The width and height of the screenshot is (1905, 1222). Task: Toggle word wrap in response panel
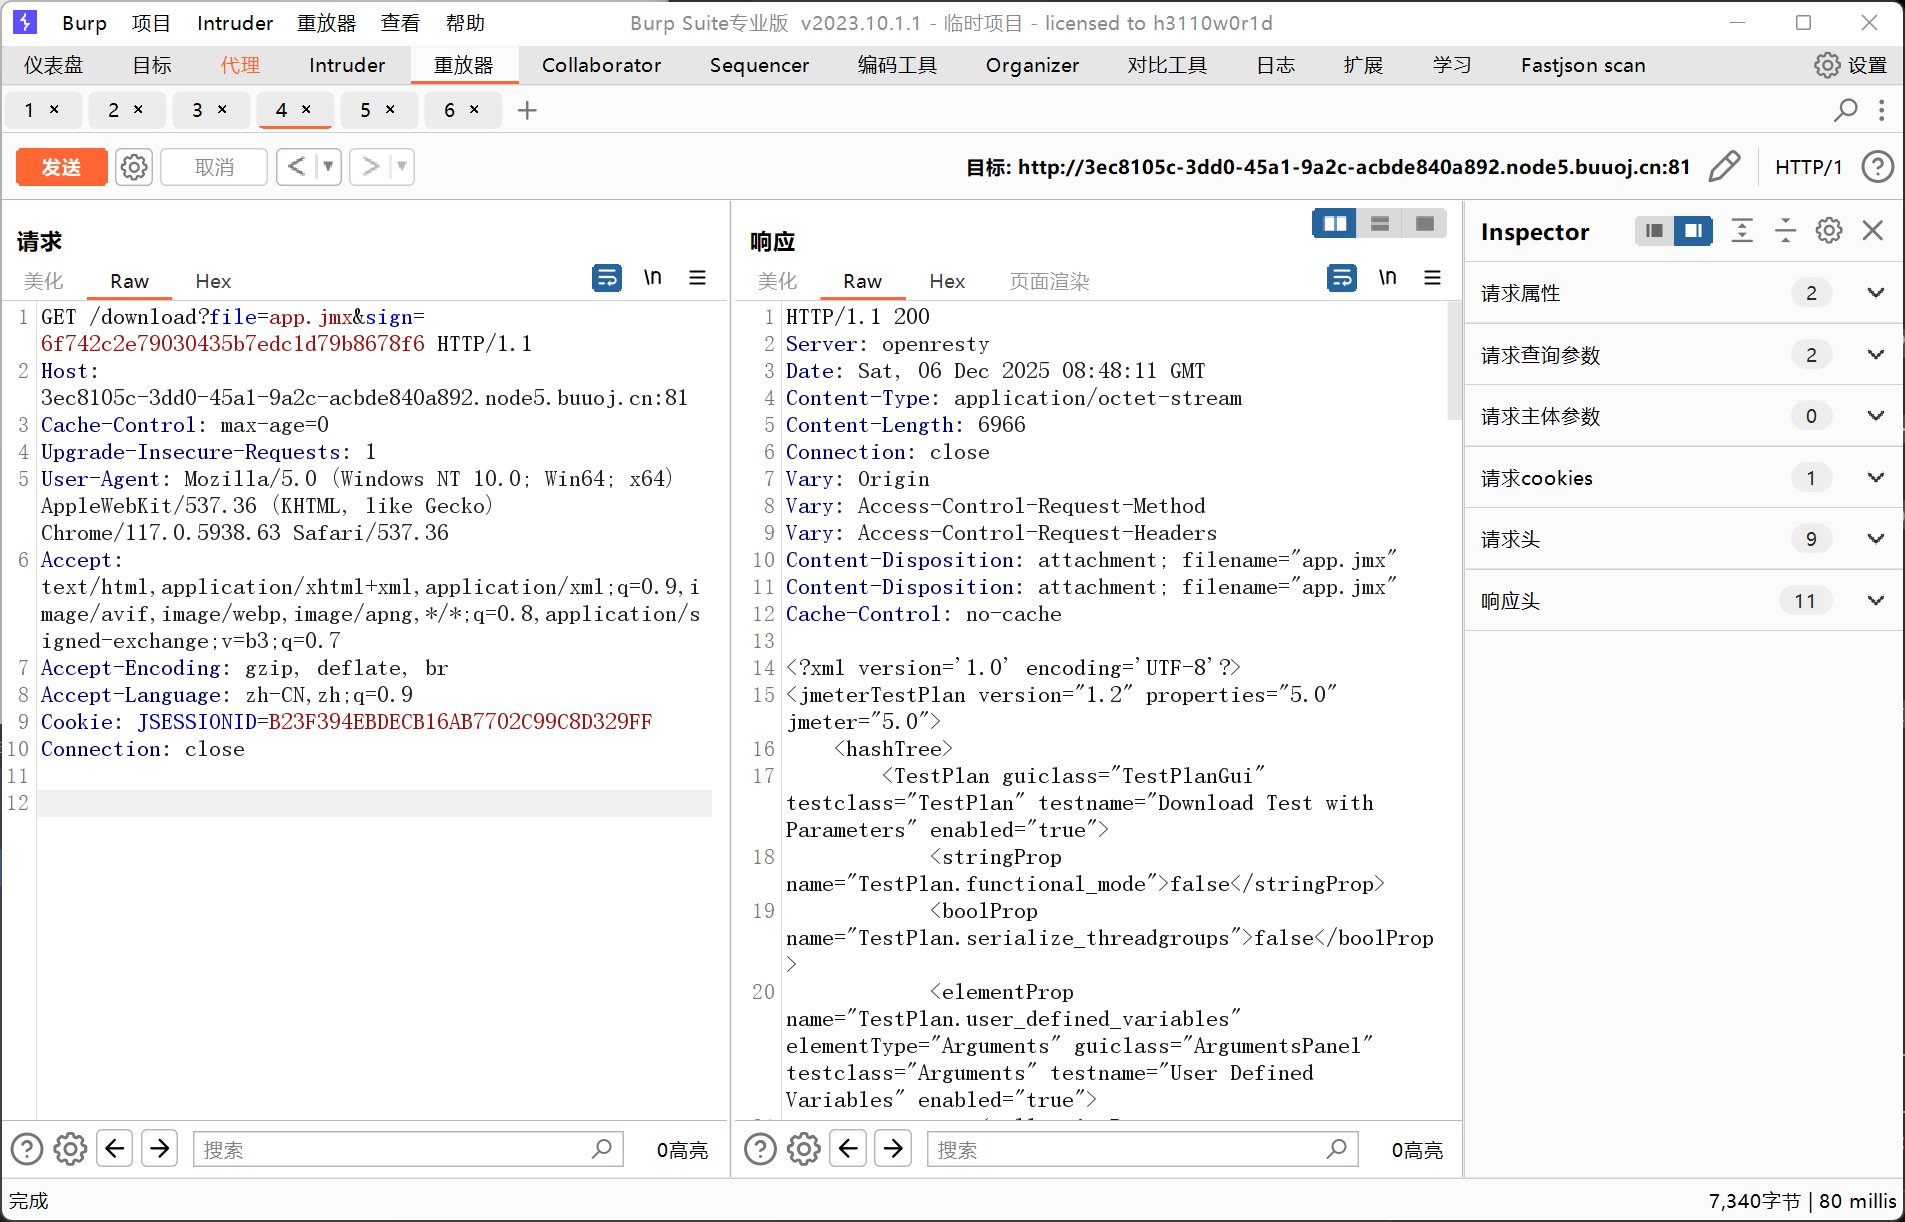tap(1342, 278)
